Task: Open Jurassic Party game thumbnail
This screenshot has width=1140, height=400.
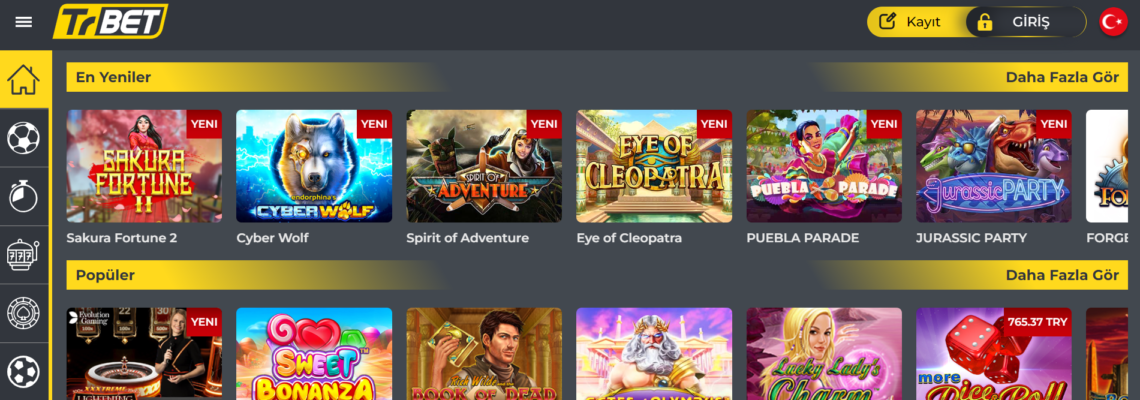Action: 994,166
